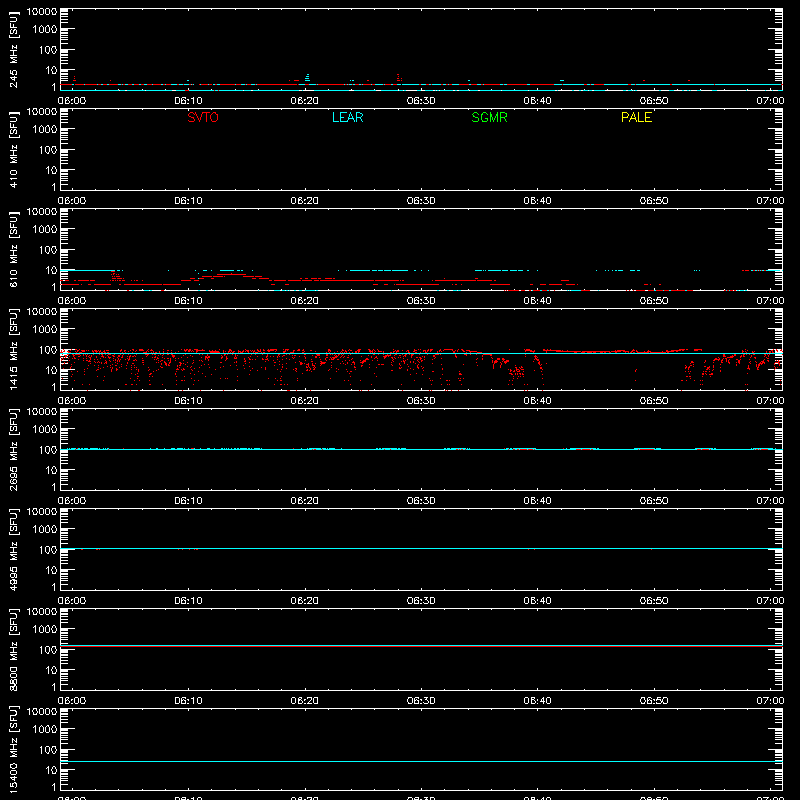Click the 100 tick label on 2695 MHz axis
800x800 pixels.
click(x=48, y=450)
